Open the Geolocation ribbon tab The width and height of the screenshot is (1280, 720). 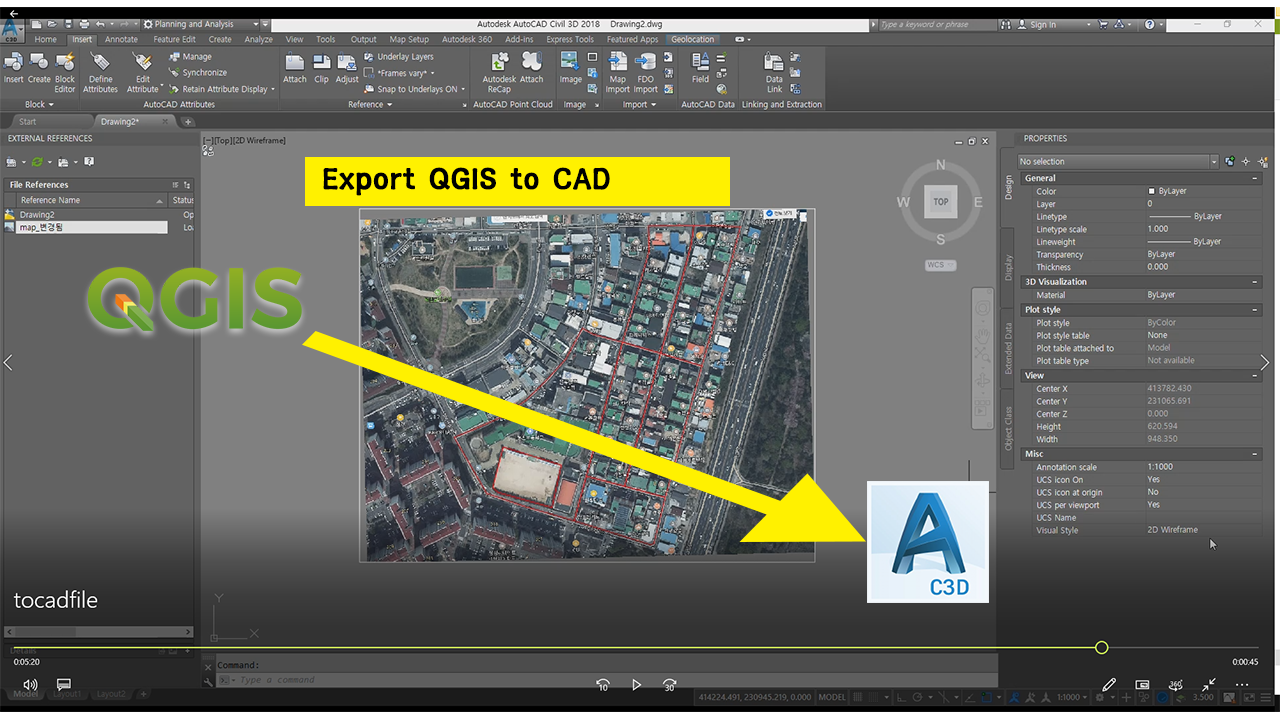(693, 40)
